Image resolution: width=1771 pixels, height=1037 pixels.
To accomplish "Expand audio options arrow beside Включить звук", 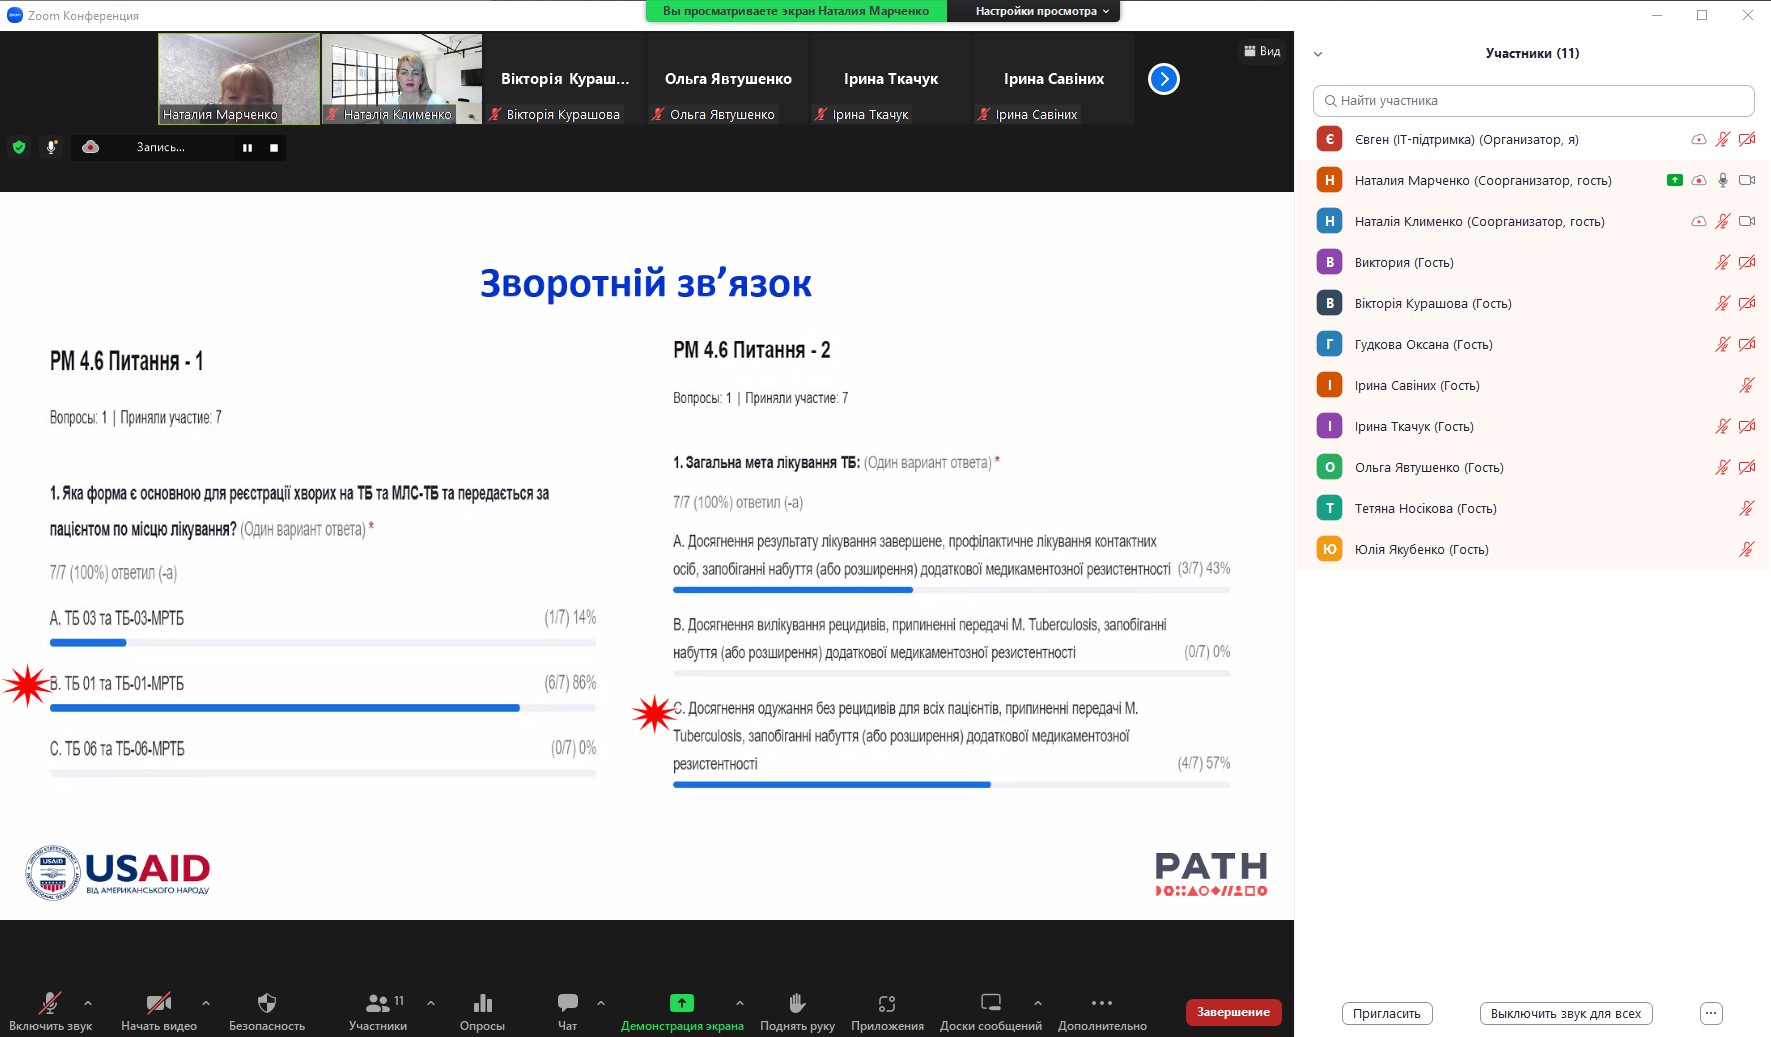I will tap(88, 1002).
